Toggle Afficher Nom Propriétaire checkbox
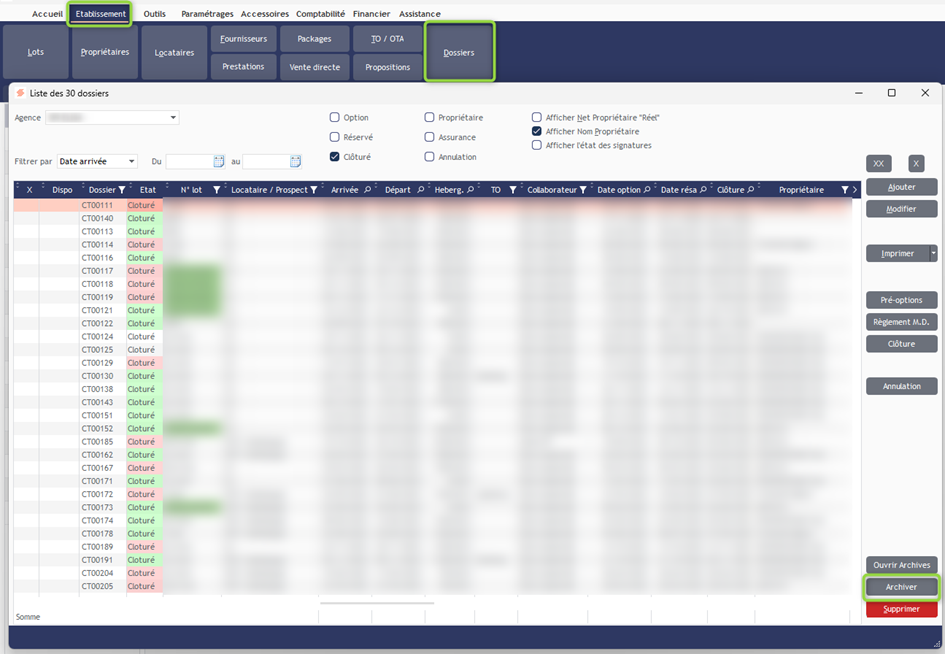This screenshot has width=945, height=654. point(537,131)
